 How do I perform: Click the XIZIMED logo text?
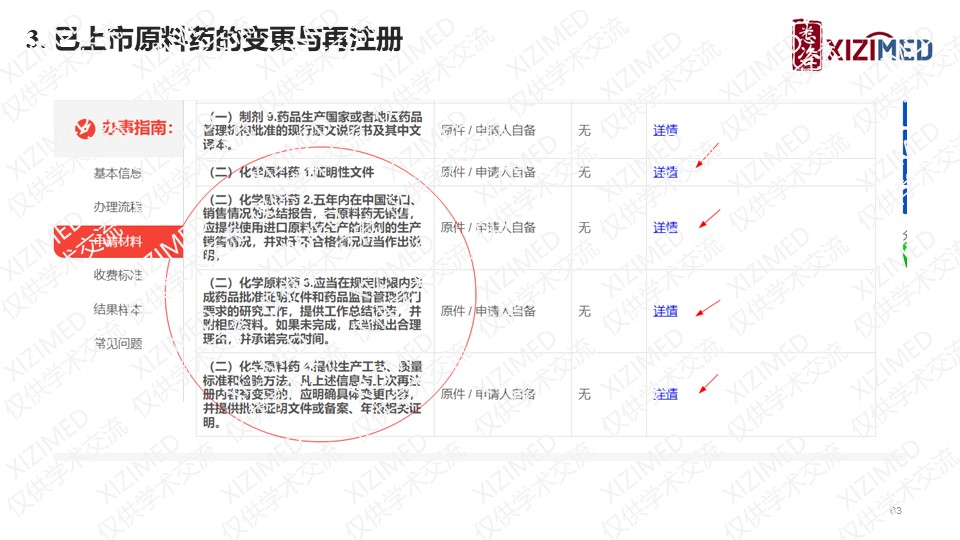tap(882, 49)
